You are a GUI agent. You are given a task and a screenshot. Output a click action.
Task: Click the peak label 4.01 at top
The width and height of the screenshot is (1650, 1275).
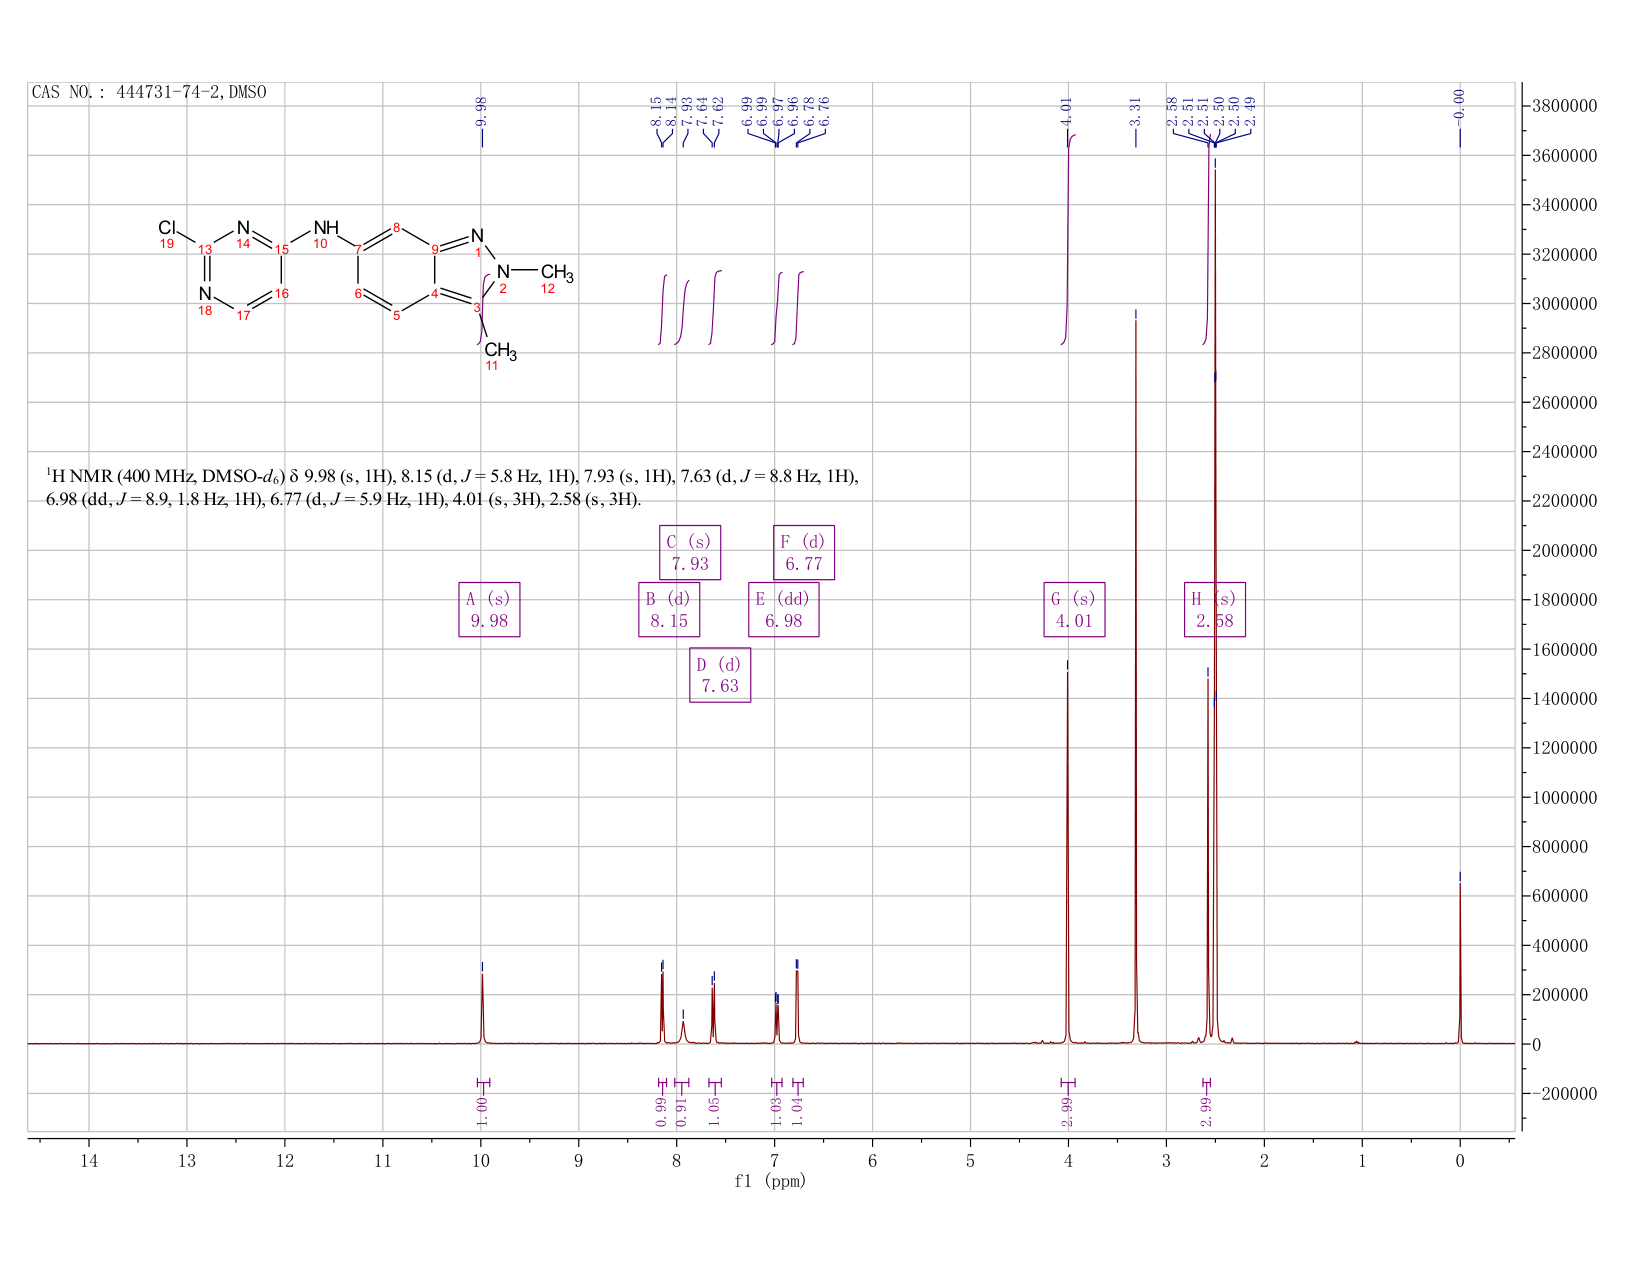pos(1066,111)
